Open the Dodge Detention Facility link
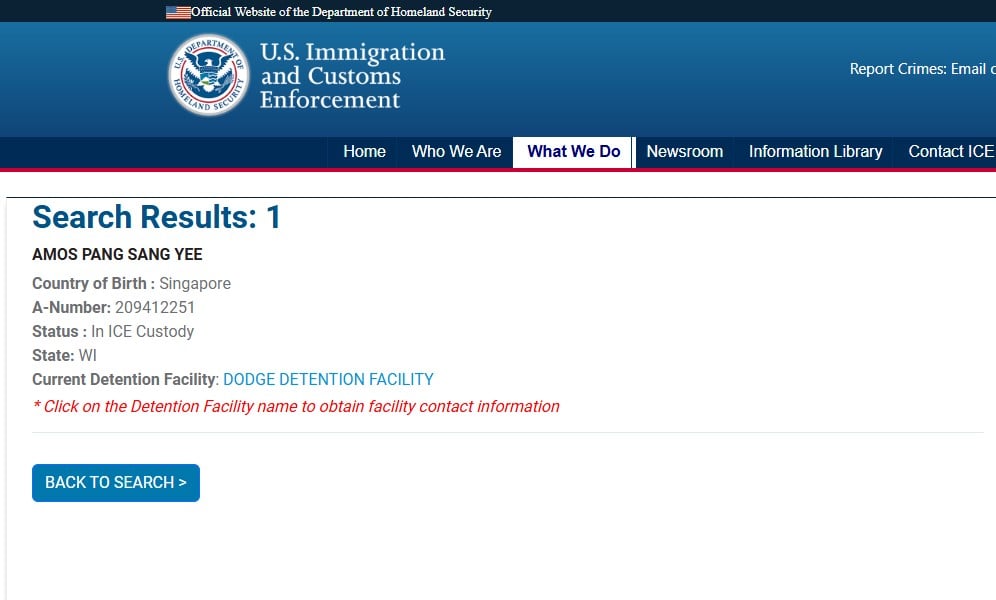 point(328,380)
